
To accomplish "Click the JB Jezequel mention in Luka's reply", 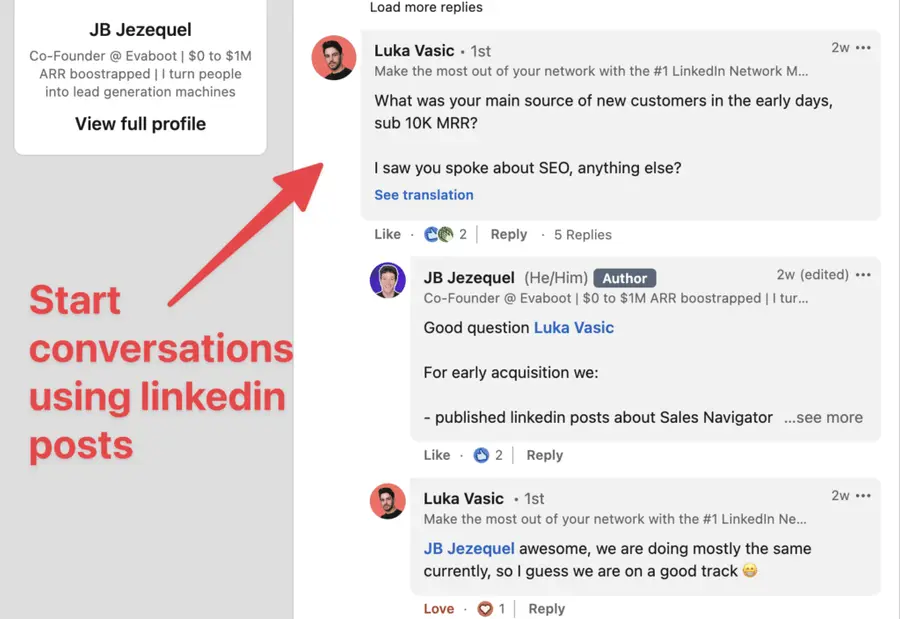I will 469,548.
